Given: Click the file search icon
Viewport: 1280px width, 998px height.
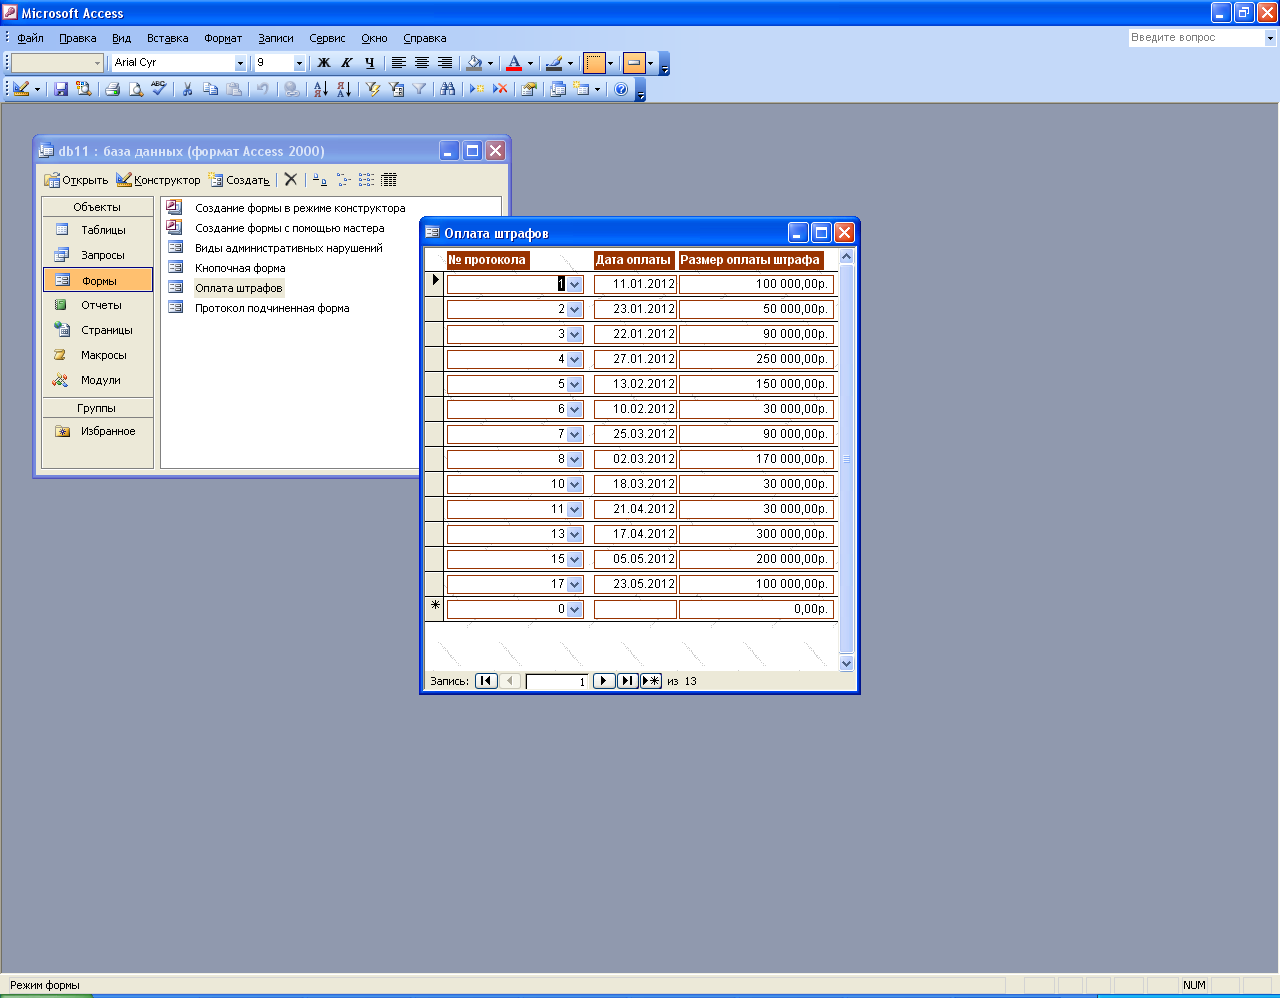Looking at the screenshot, I should pyautogui.click(x=83, y=89).
